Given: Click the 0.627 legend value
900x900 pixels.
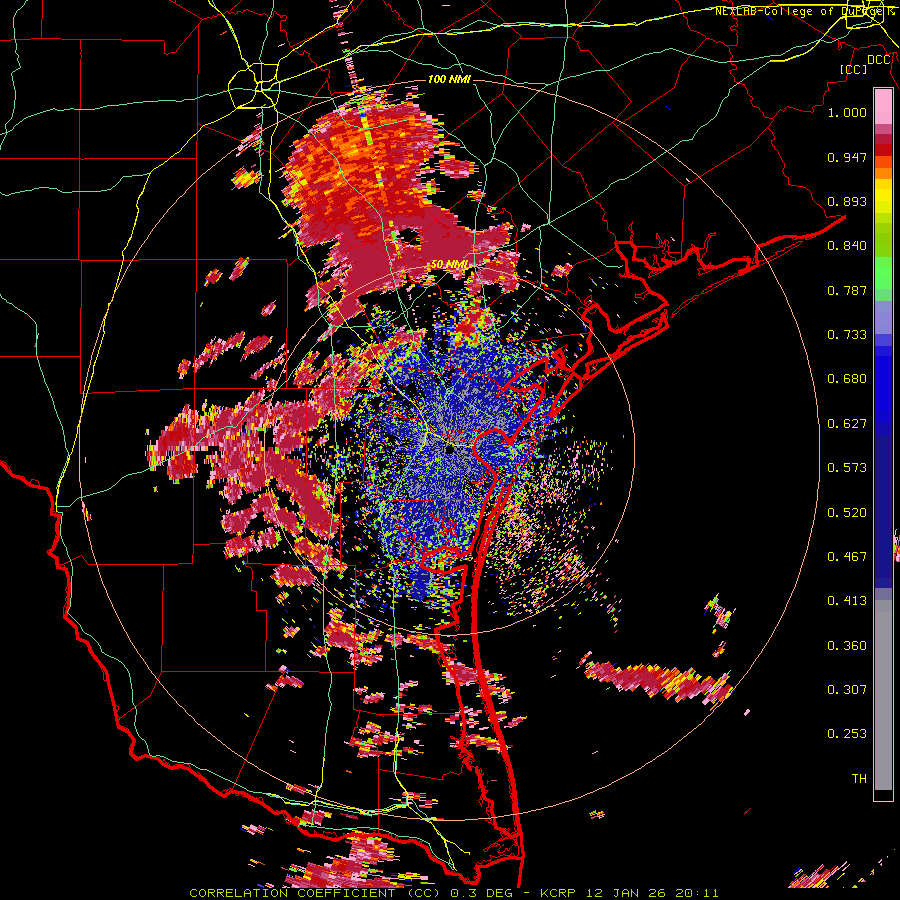Looking at the screenshot, I should click(x=847, y=424).
